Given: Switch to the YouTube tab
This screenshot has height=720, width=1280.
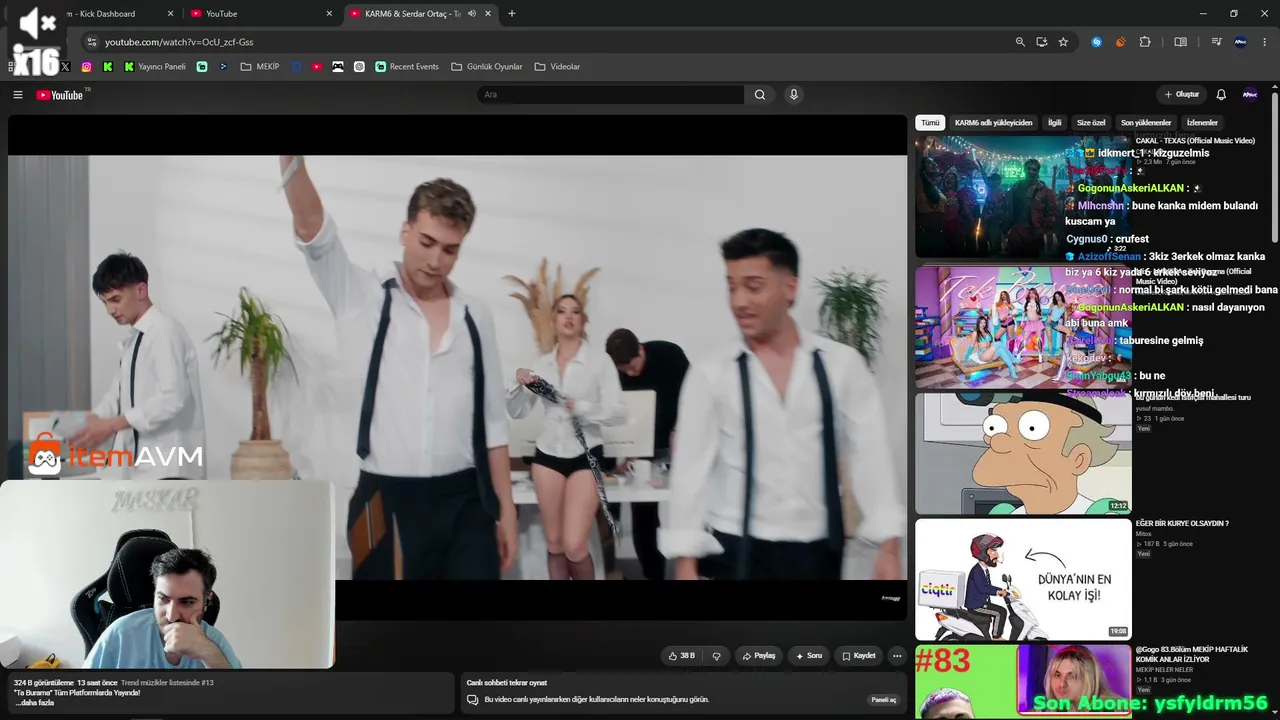Looking at the screenshot, I should point(260,14).
